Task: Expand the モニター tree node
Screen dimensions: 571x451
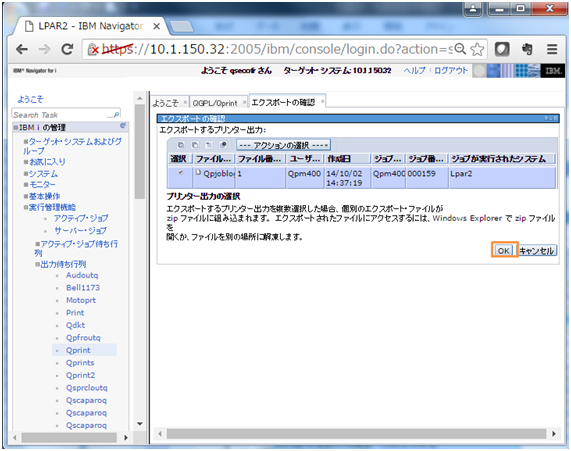Action: tap(26, 185)
